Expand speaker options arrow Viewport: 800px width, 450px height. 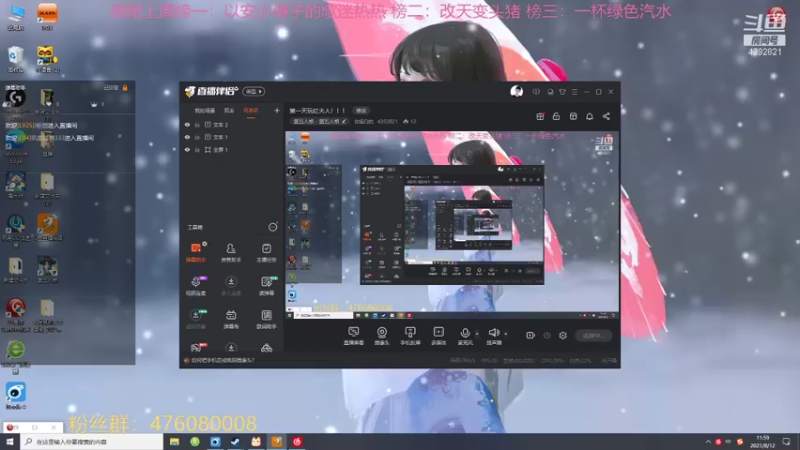(x=506, y=334)
